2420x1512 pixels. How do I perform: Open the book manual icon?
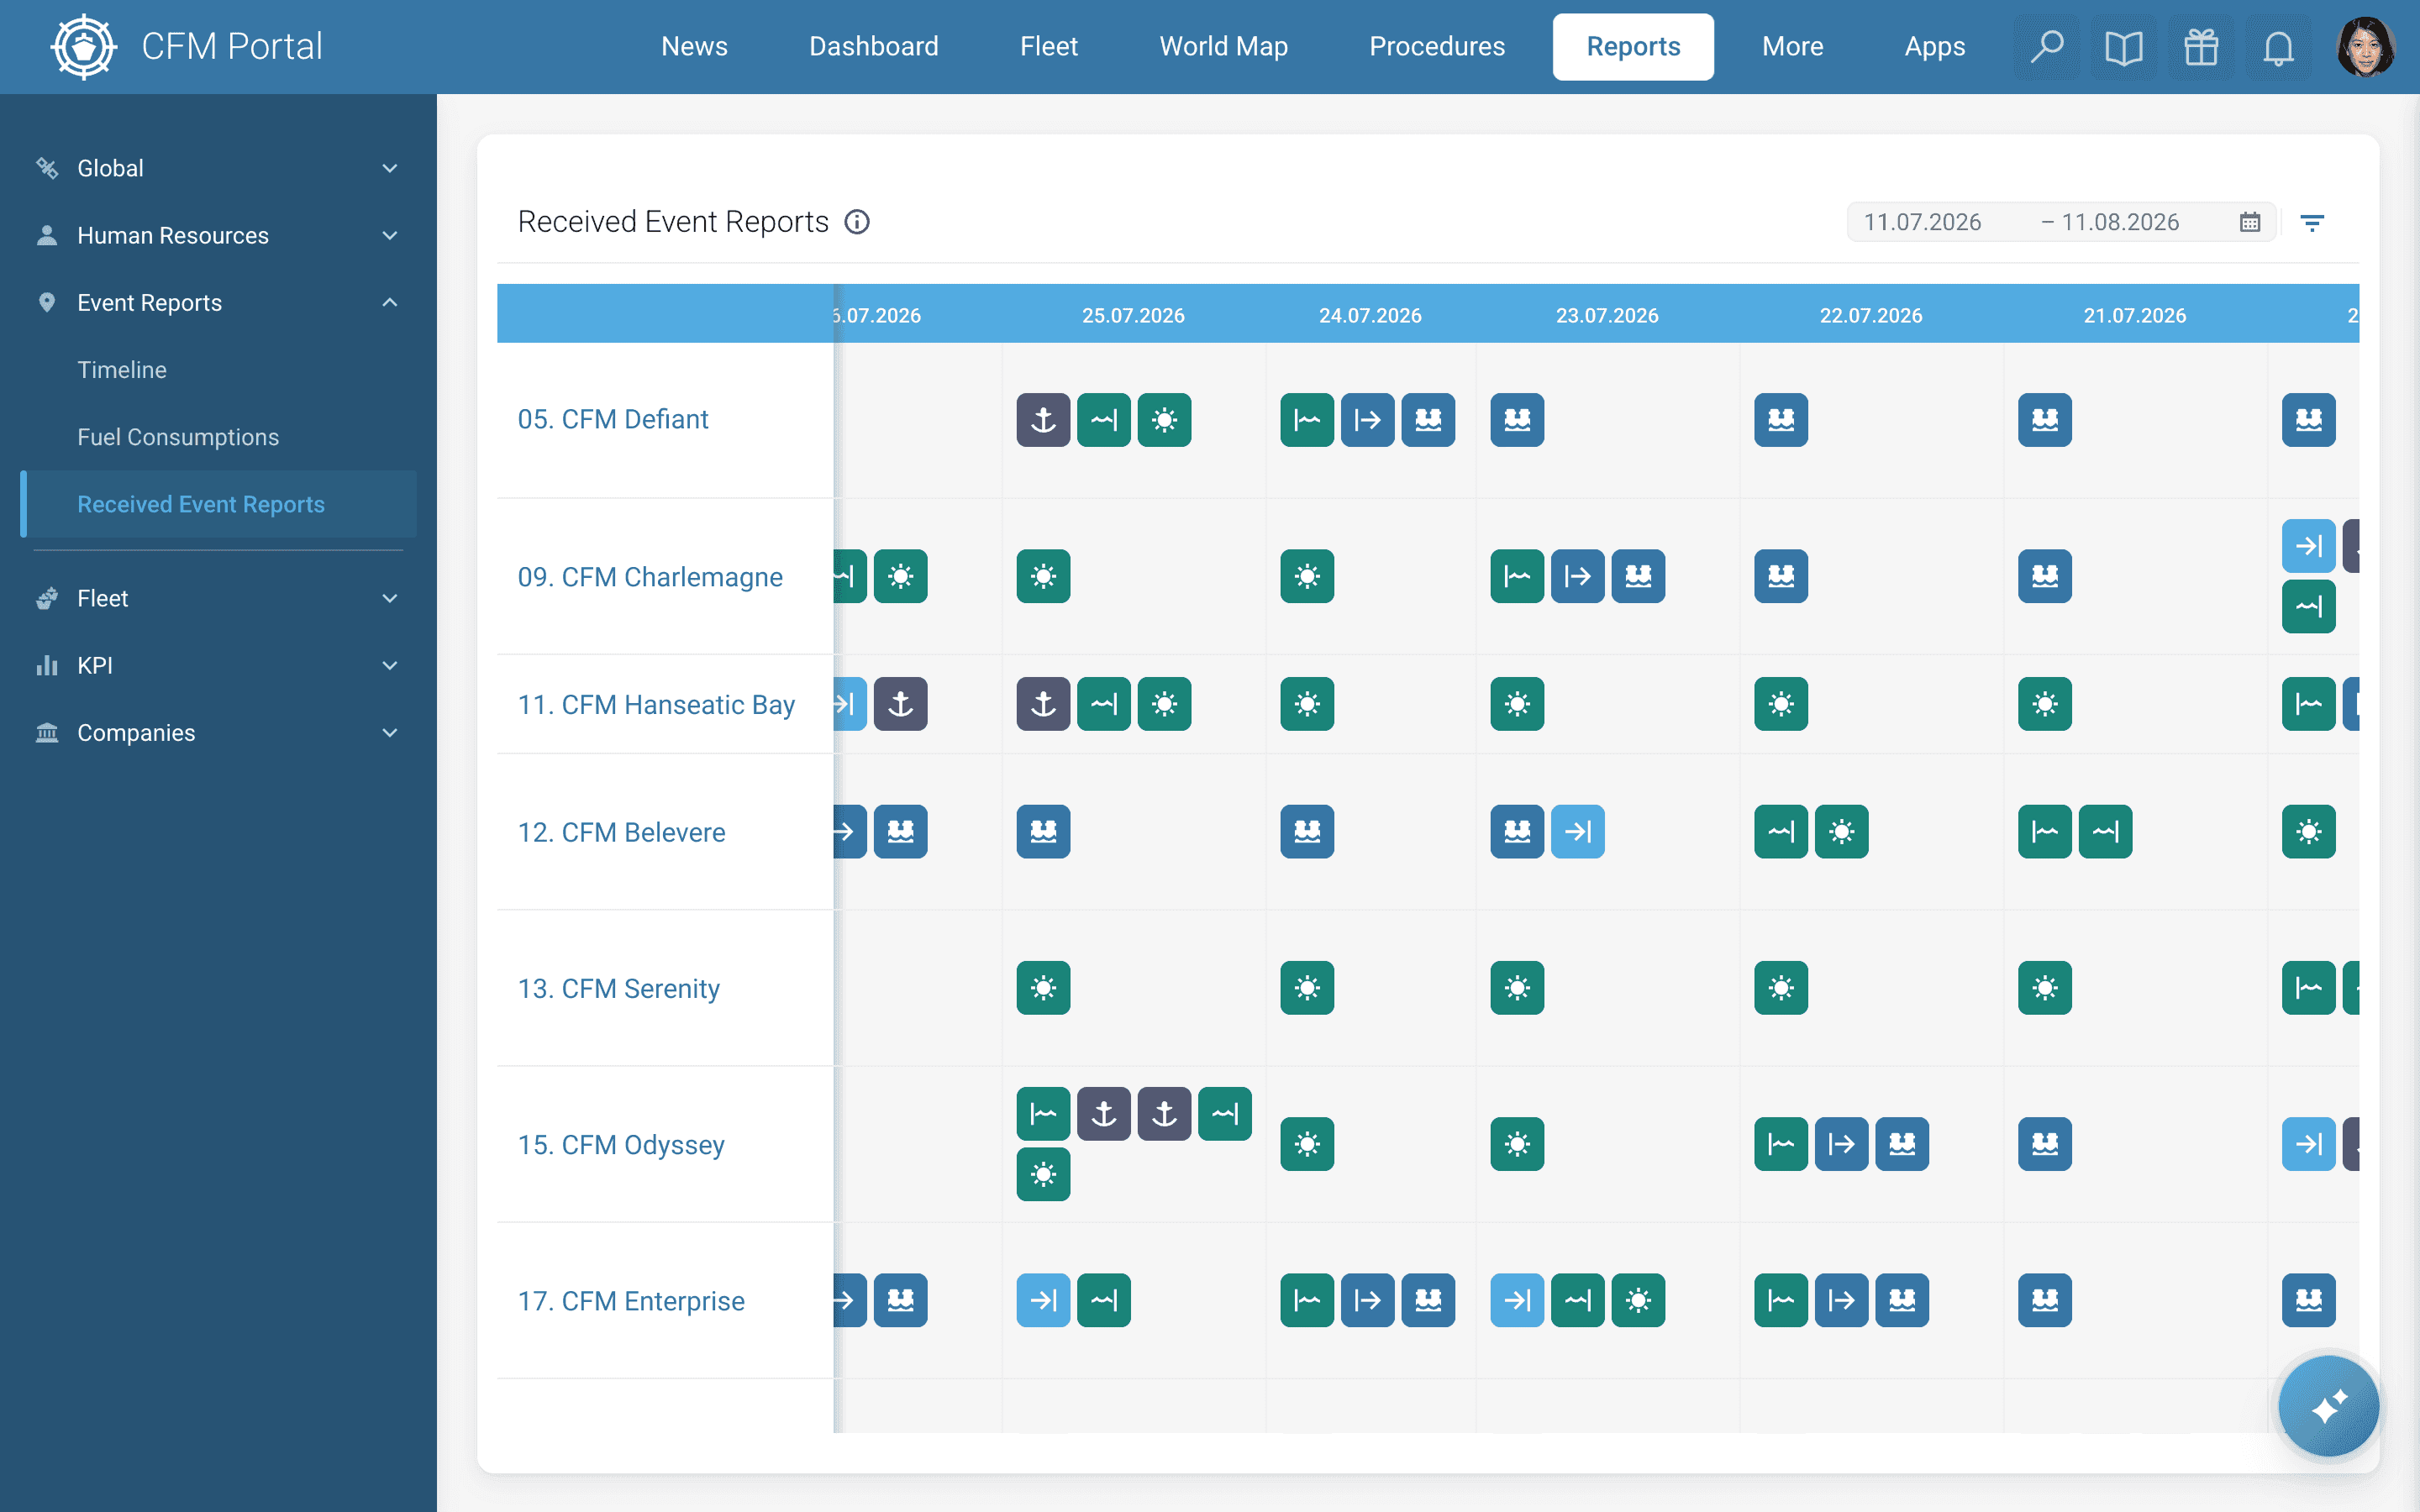(2123, 47)
